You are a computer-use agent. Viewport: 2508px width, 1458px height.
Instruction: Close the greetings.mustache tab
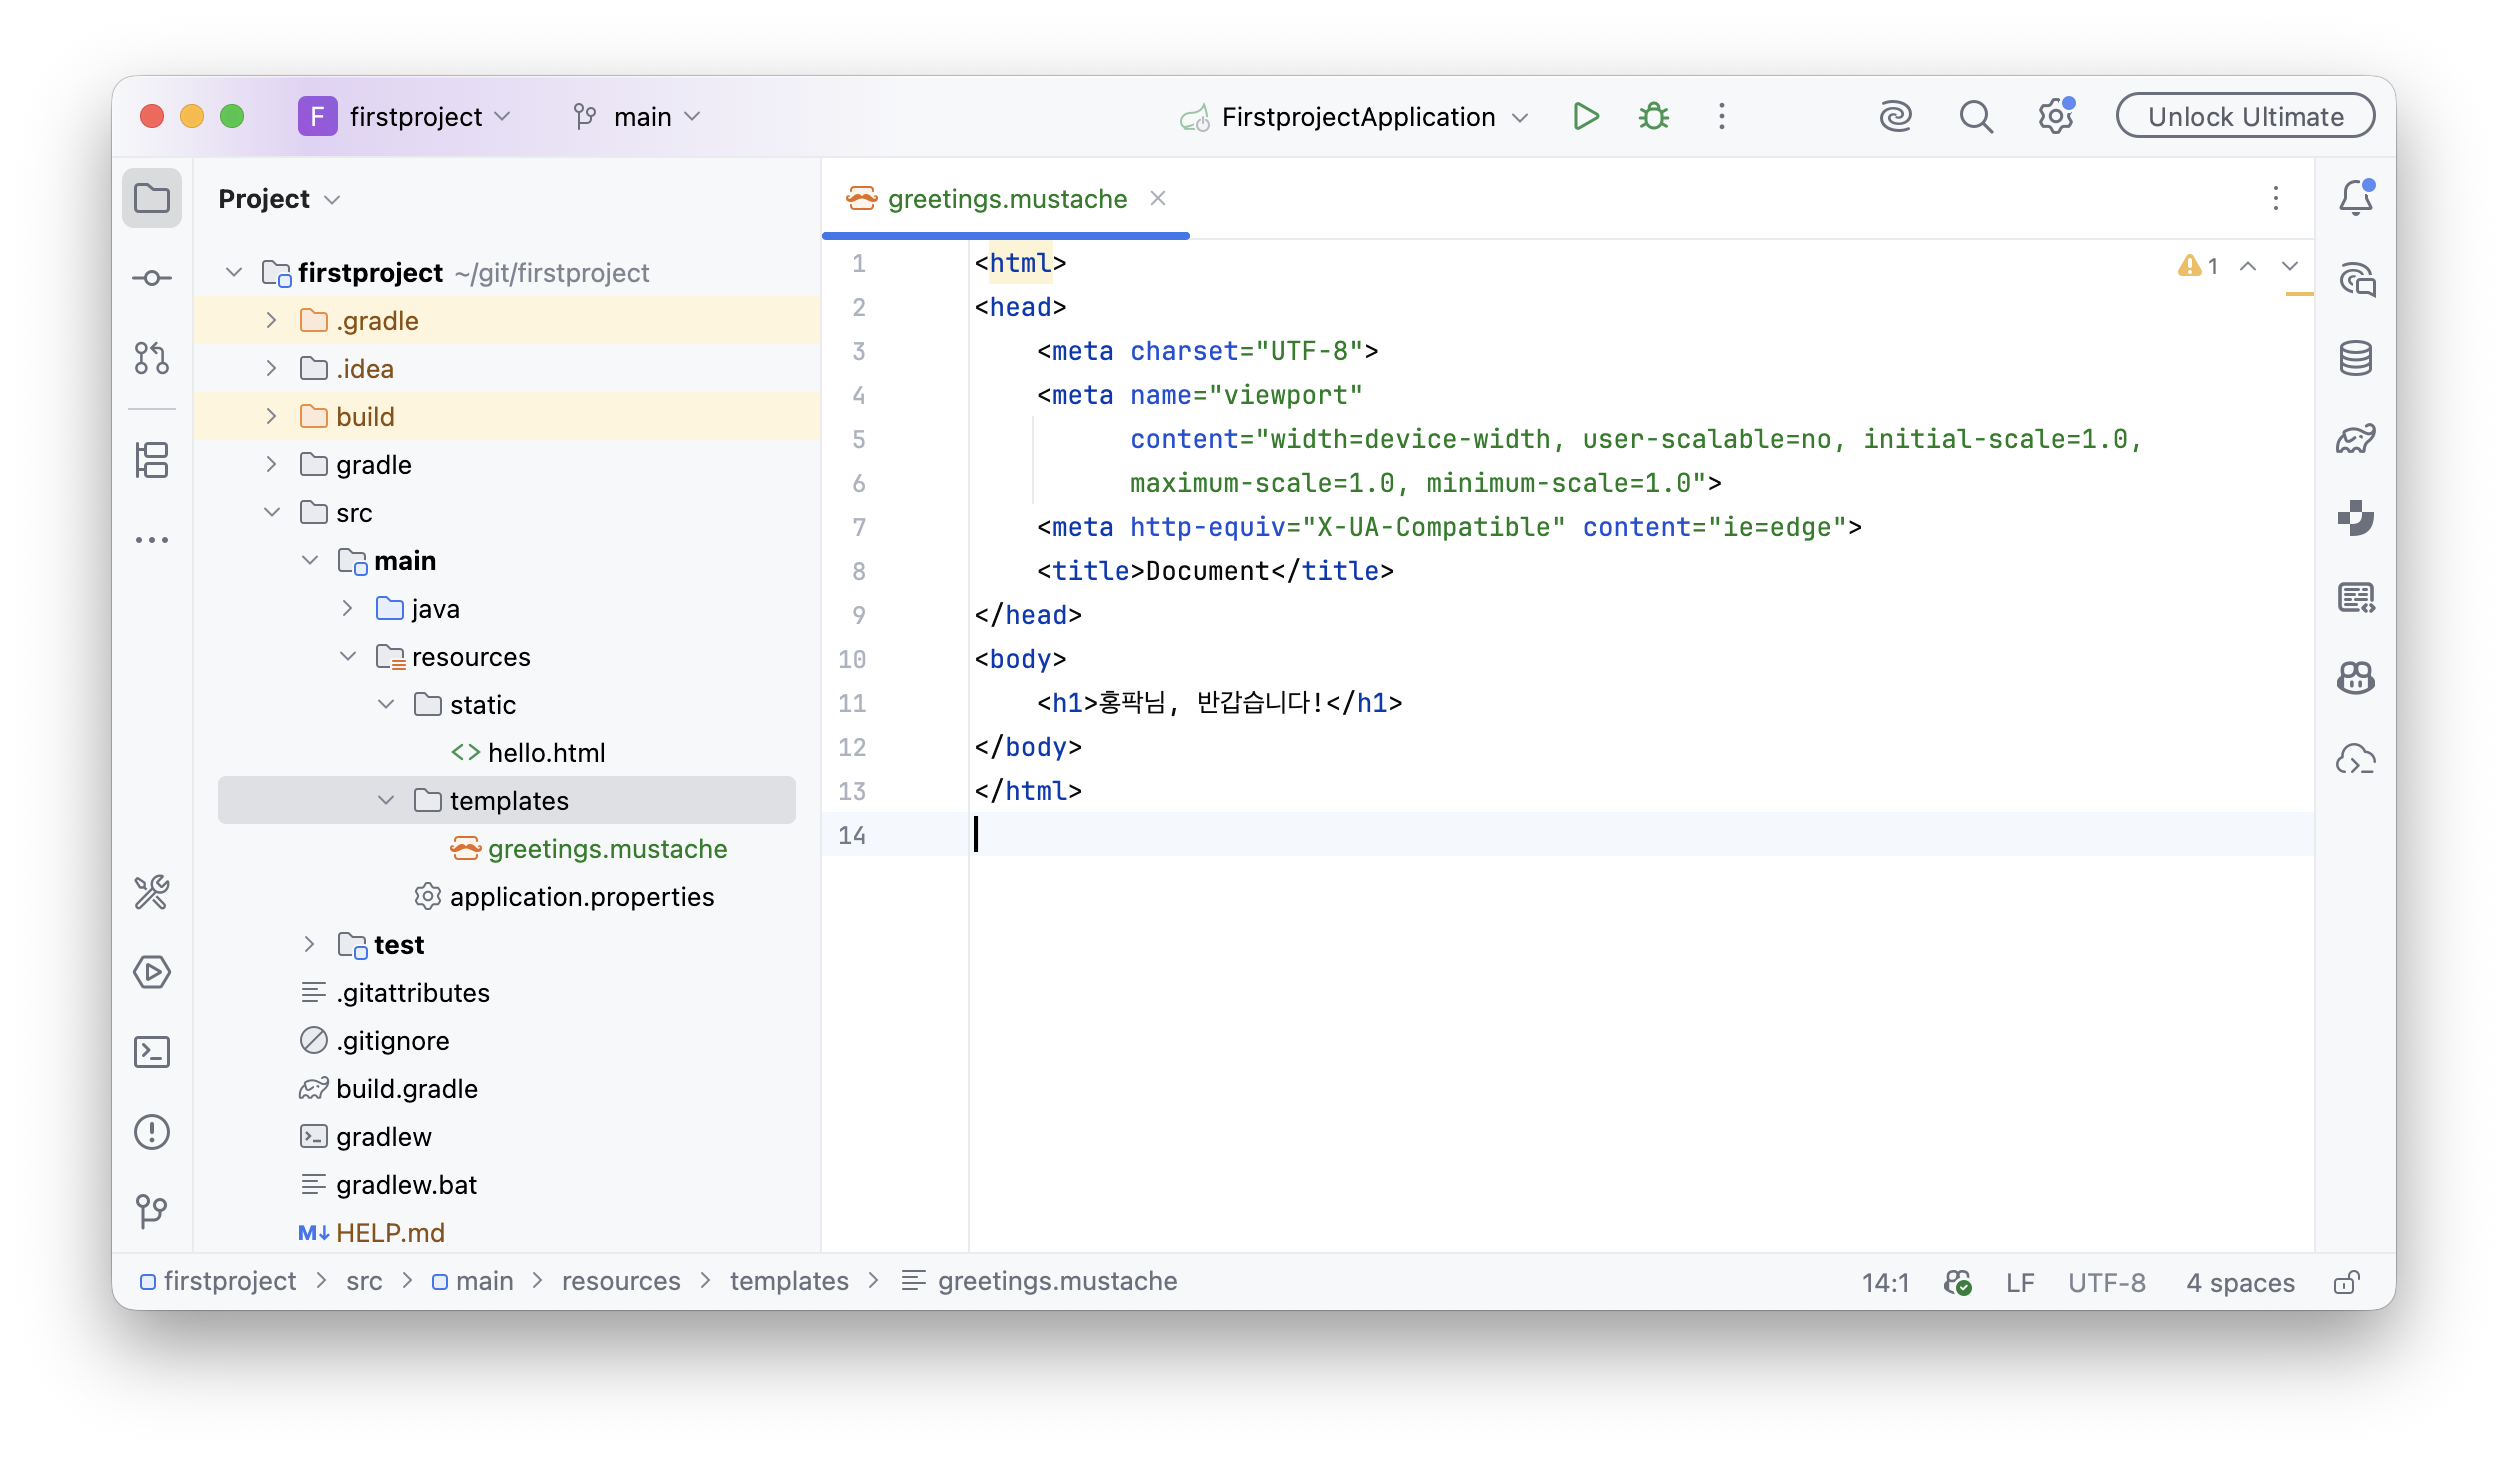[x=1158, y=198]
